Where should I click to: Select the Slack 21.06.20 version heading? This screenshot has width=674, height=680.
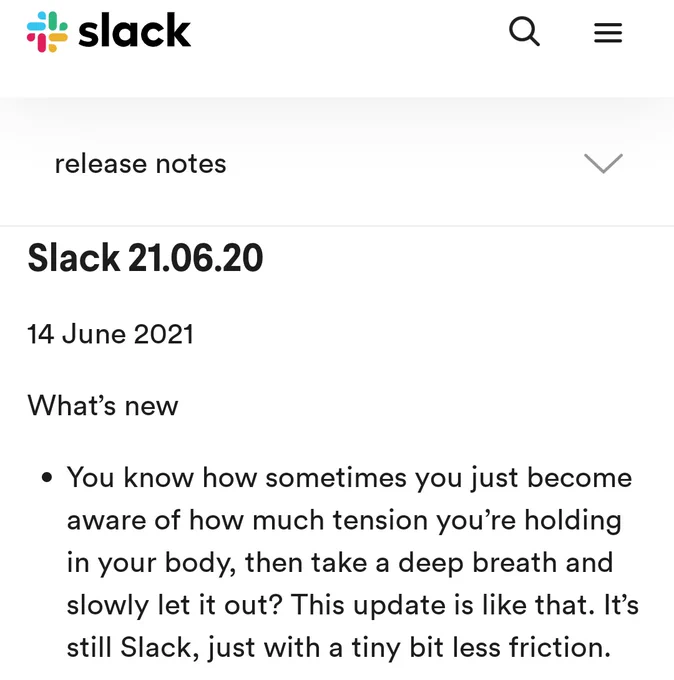[145, 258]
